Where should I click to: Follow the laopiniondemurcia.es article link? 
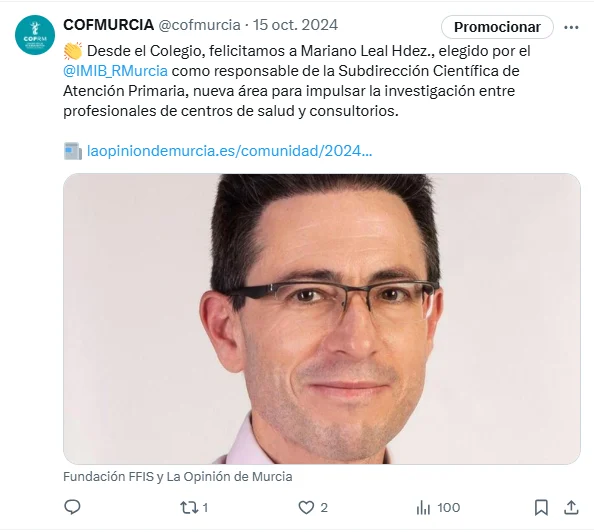230,151
